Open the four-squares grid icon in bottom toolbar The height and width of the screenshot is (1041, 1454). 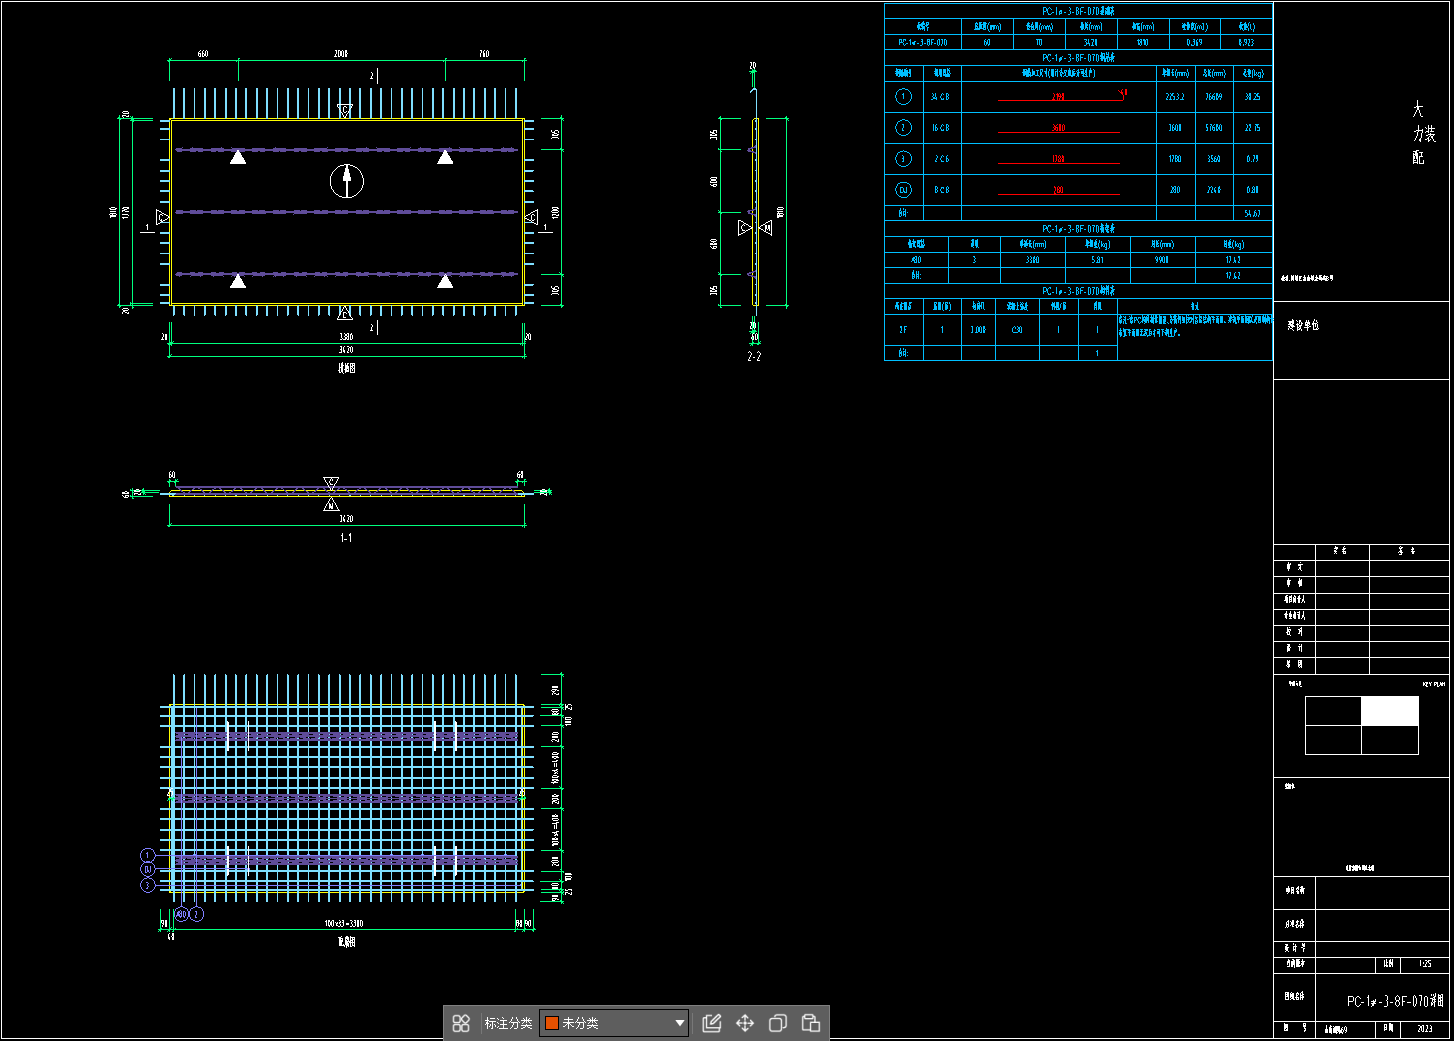(461, 1023)
